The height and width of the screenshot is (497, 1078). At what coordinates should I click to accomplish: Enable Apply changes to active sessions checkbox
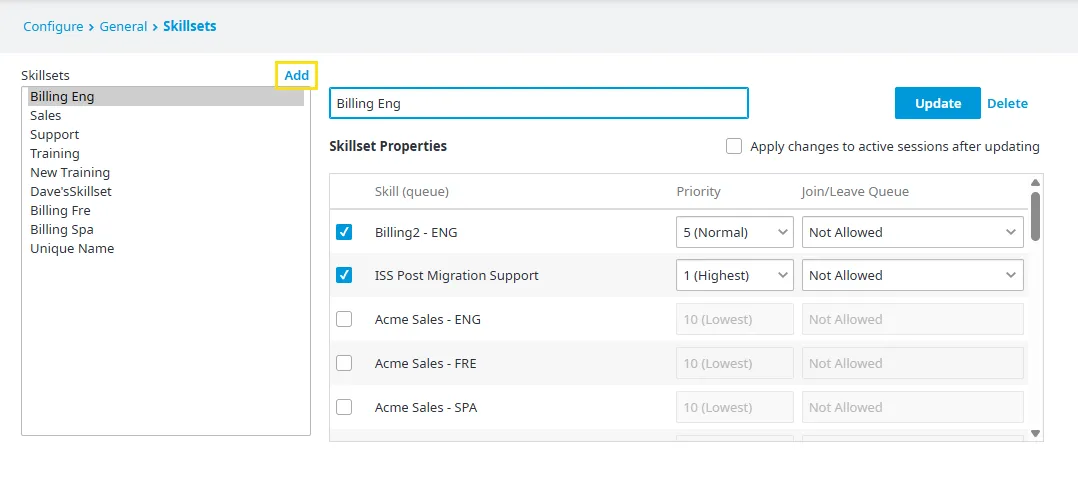734,146
